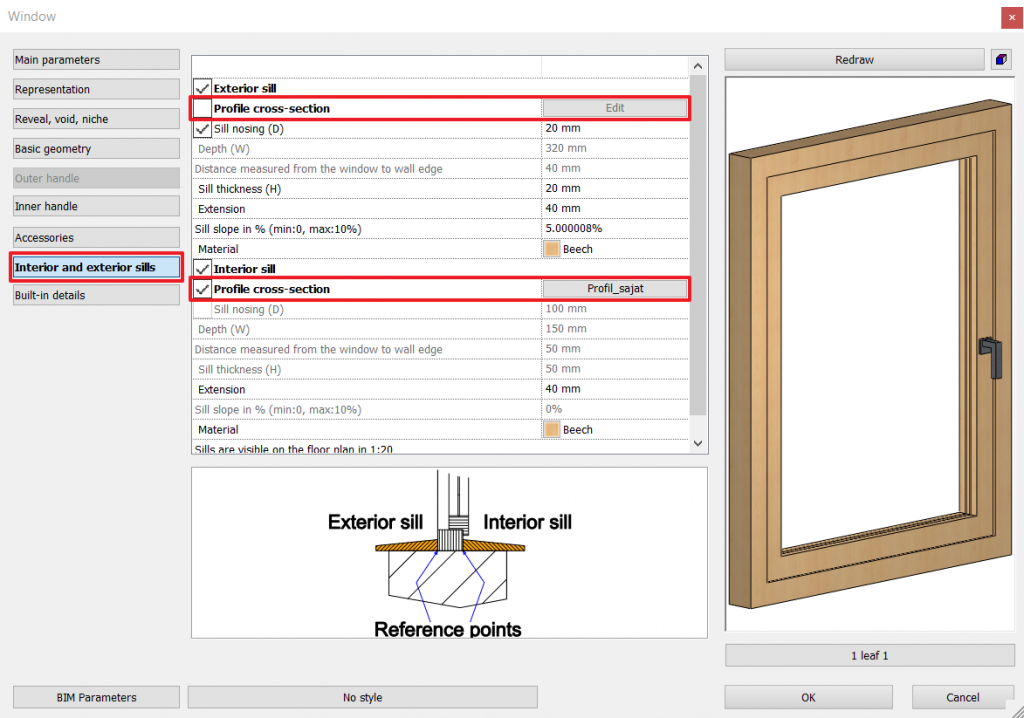Open the Main parameters section
This screenshot has width=1024, height=718.
coord(96,60)
